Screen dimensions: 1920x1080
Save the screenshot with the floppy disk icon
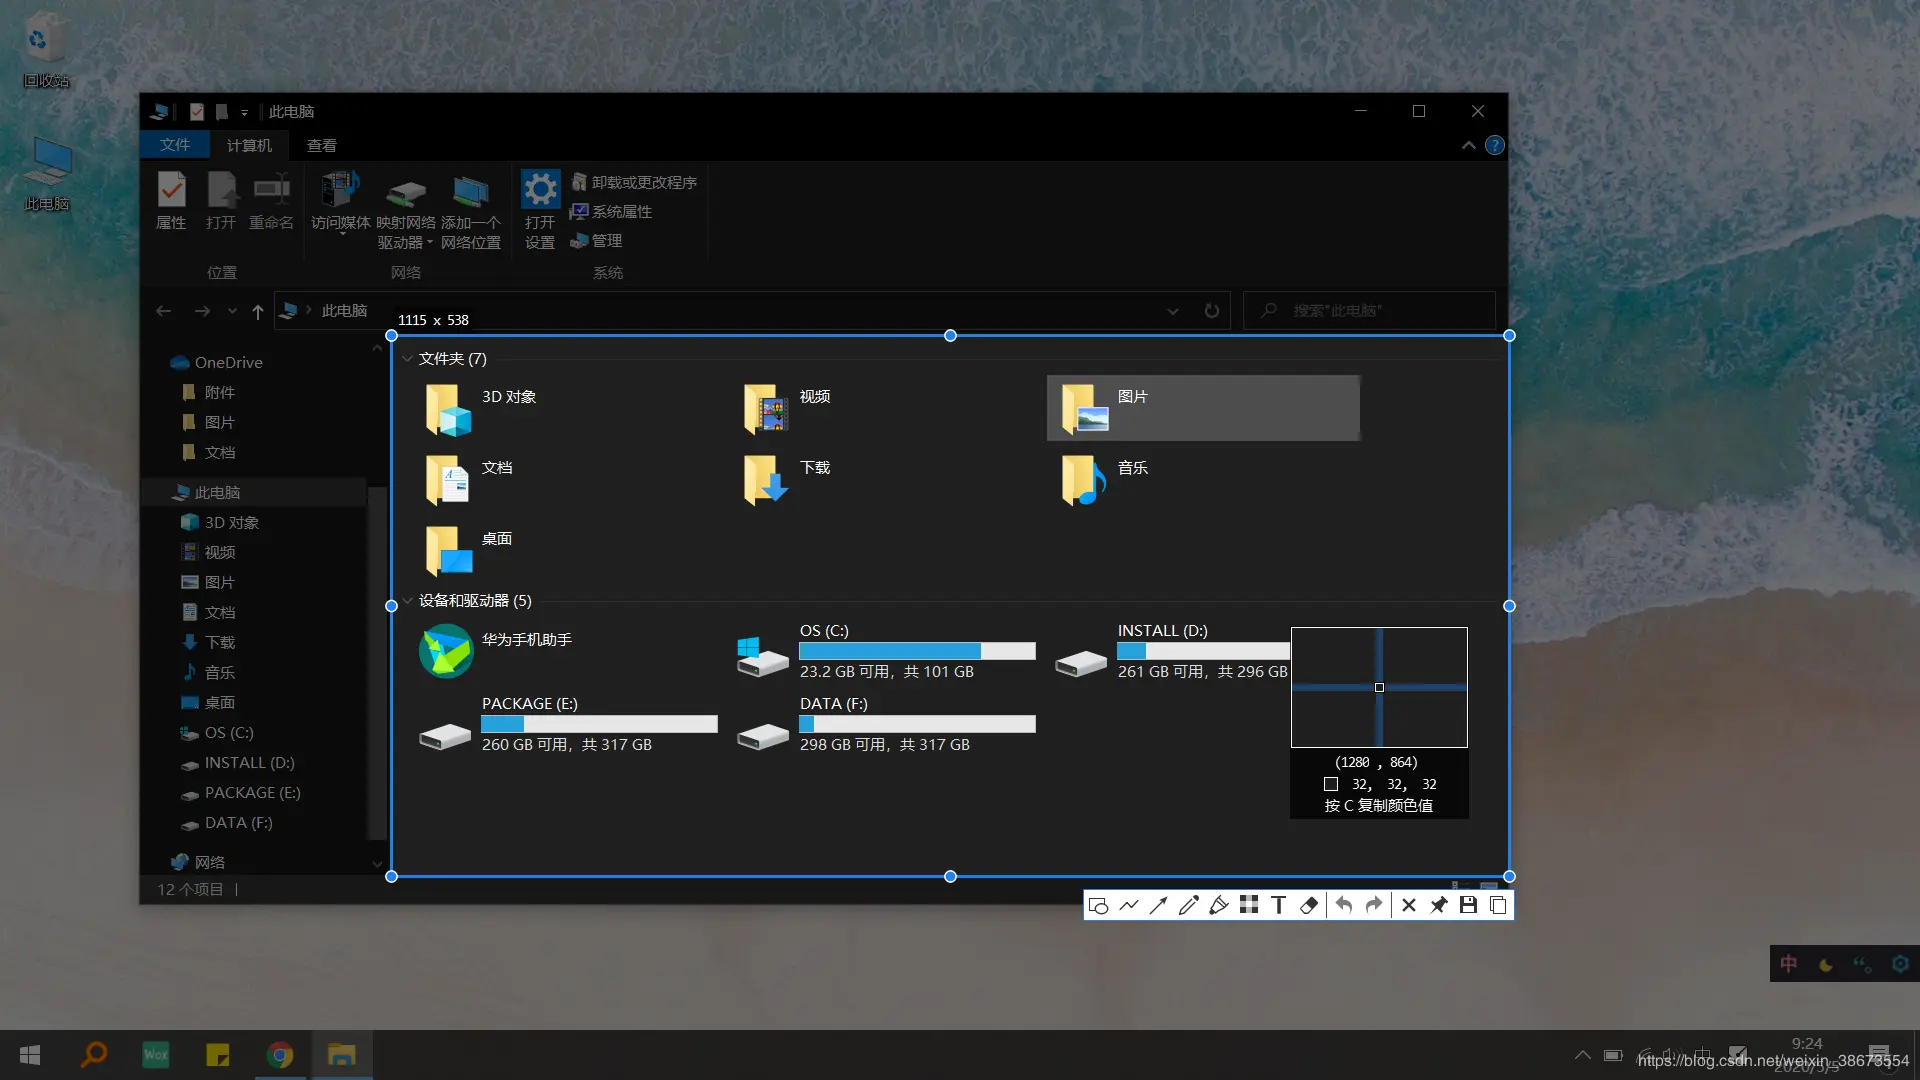(1468, 906)
